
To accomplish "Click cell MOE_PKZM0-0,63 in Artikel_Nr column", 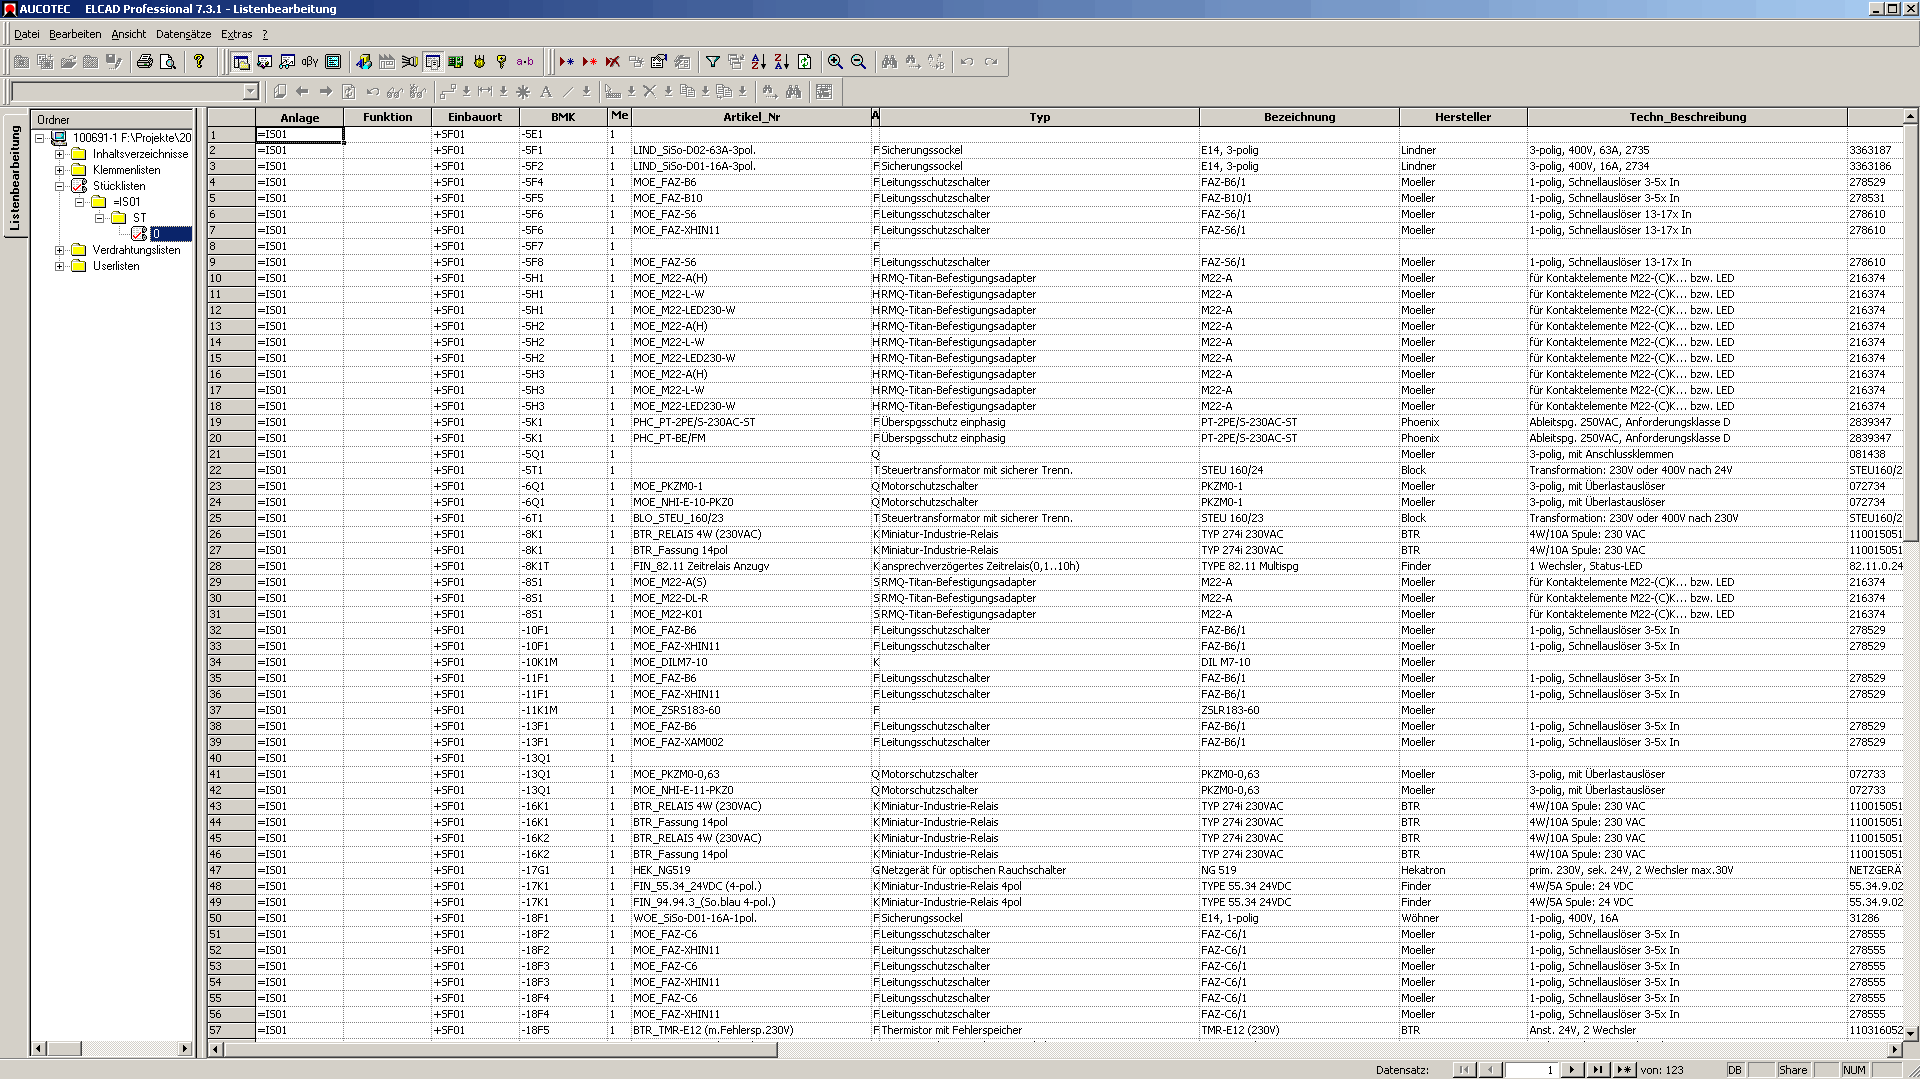I will [x=751, y=774].
